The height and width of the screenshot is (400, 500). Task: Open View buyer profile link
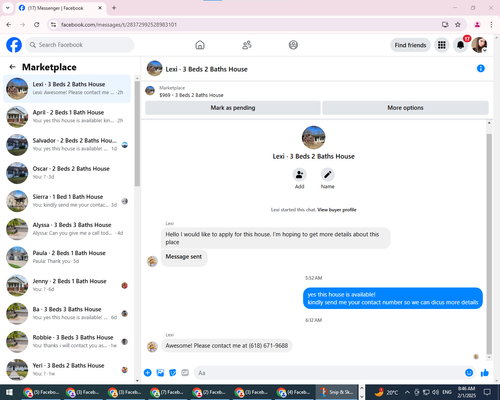(x=337, y=210)
